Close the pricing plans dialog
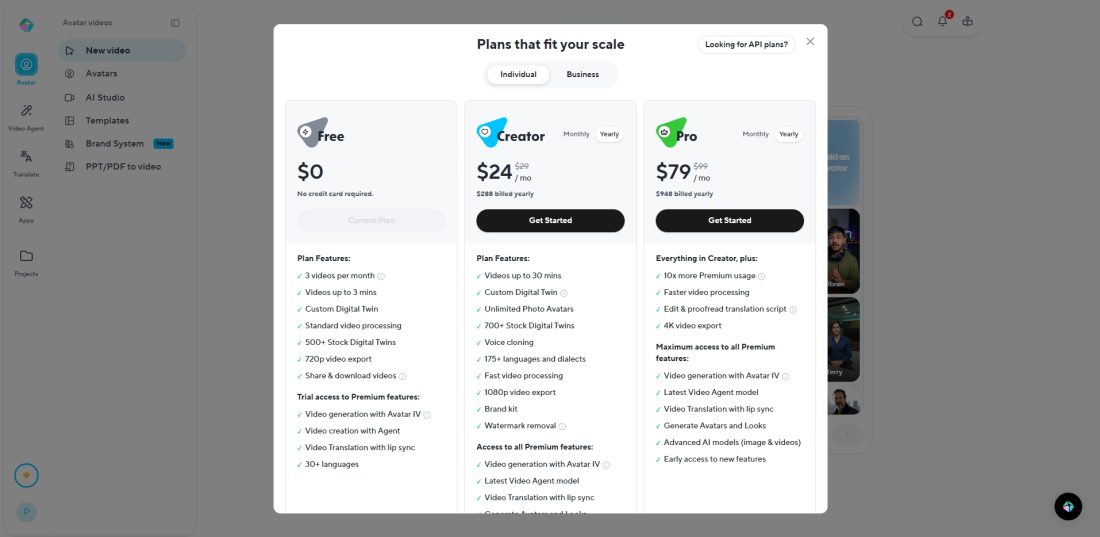Image resolution: width=1100 pixels, height=537 pixels. pos(810,42)
